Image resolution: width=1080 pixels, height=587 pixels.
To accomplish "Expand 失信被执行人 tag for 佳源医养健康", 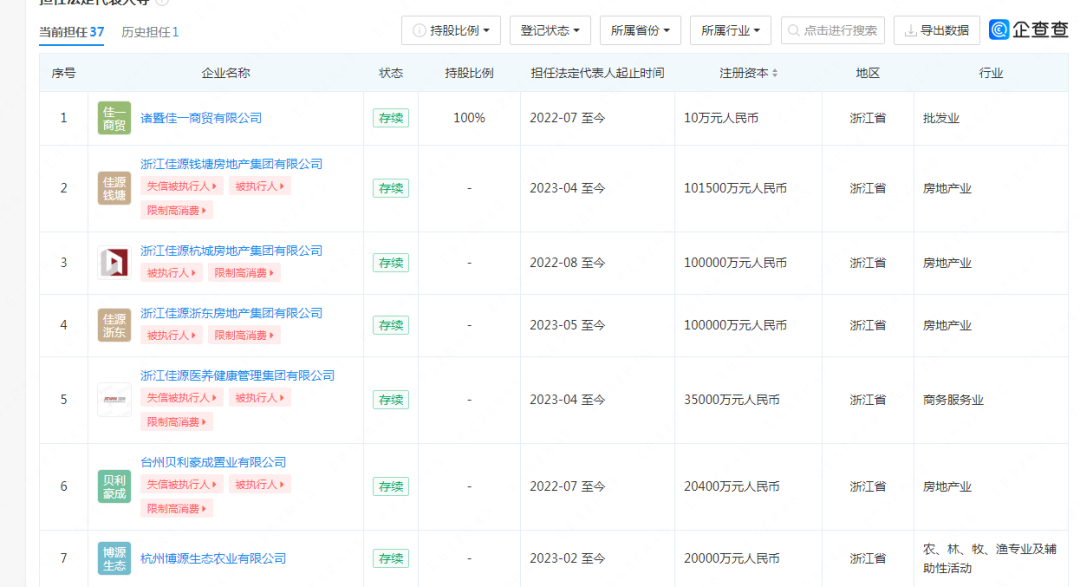I will (x=182, y=398).
